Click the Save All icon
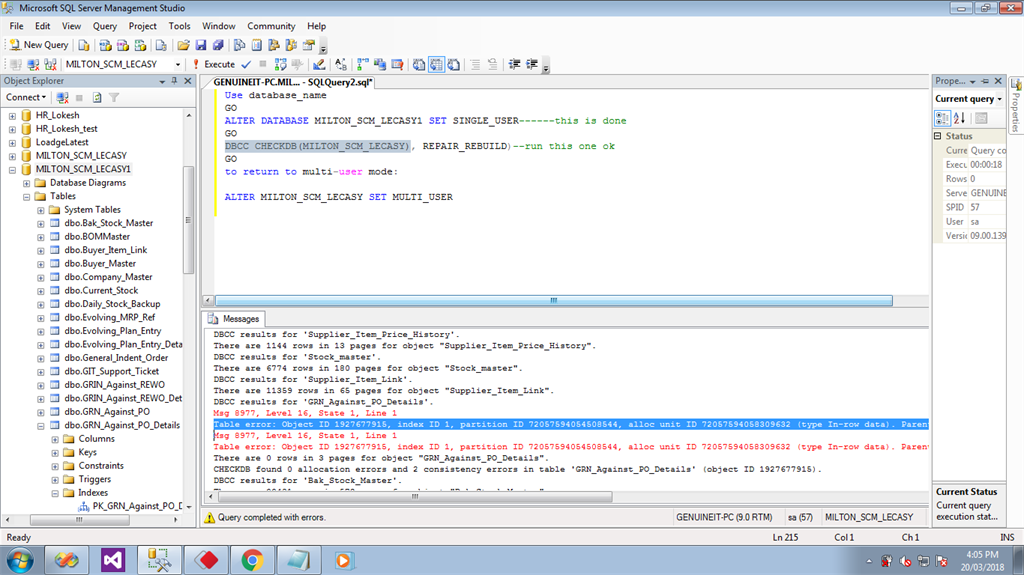The width and height of the screenshot is (1024, 575). pyautogui.click(x=218, y=45)
